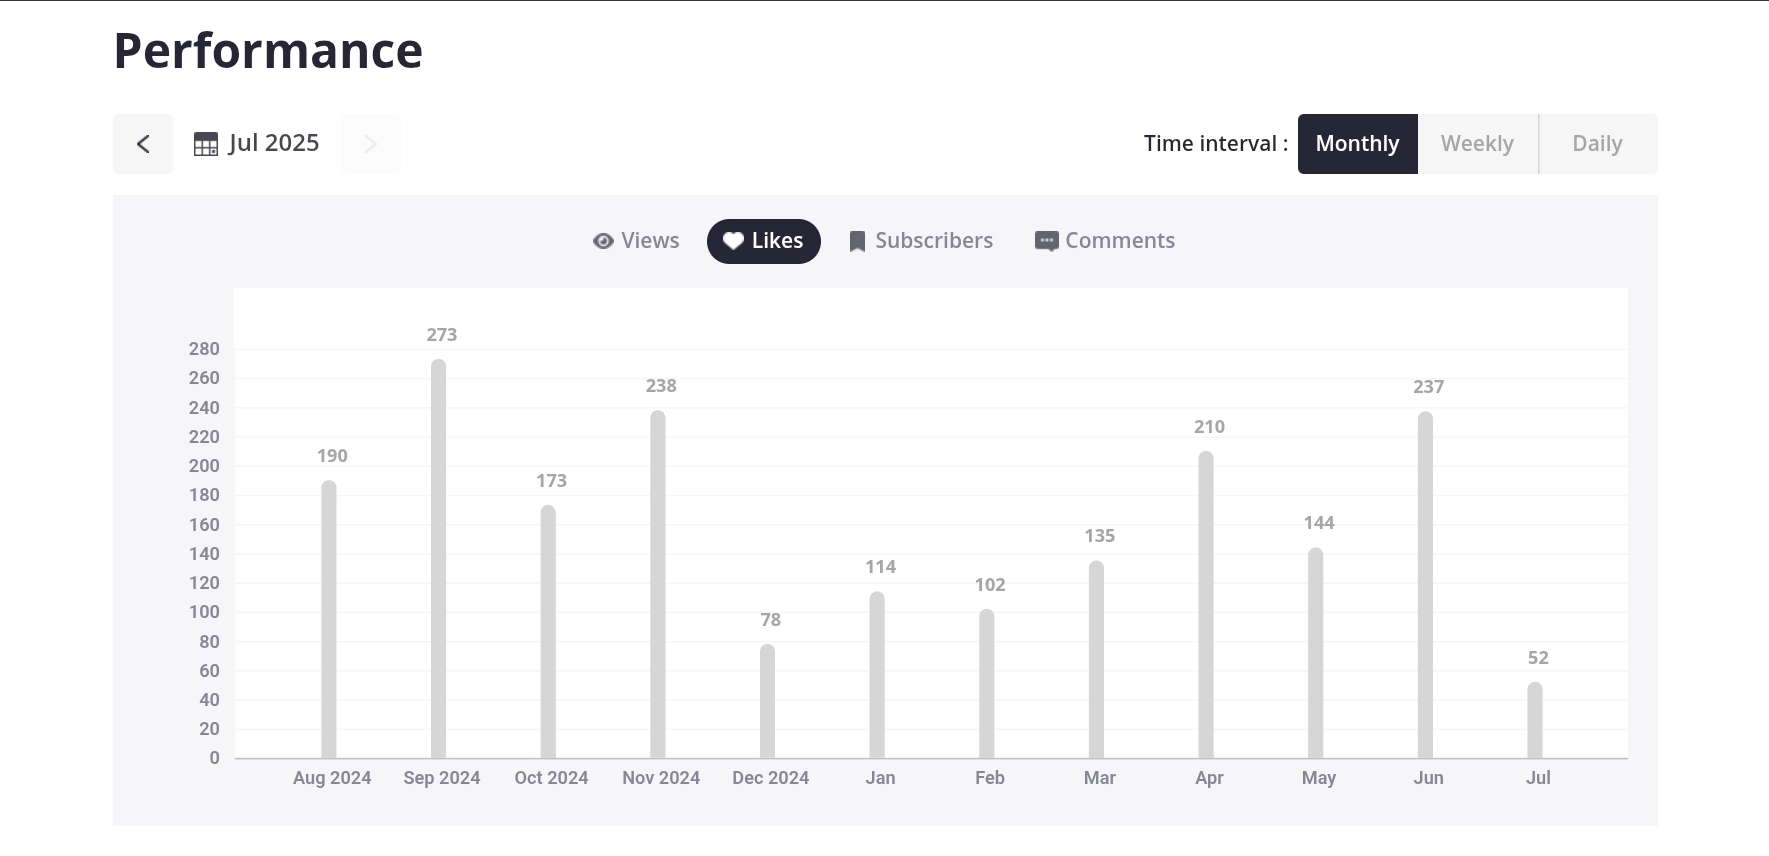This screenshot has height=856, width=1769.
Task: Click the calendar icon beside Jul 2025
Action: point(205,144)
